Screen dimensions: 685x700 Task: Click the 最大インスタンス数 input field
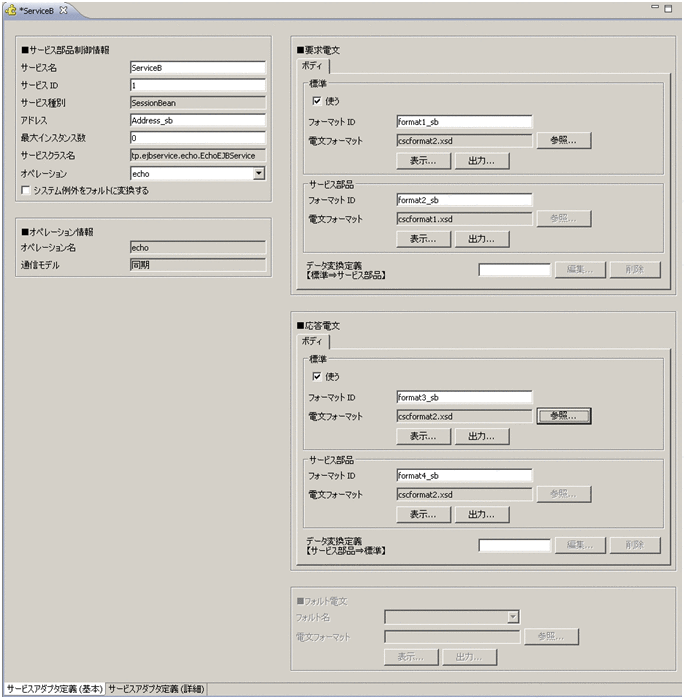pyautogui.click(x=198, y=138)
